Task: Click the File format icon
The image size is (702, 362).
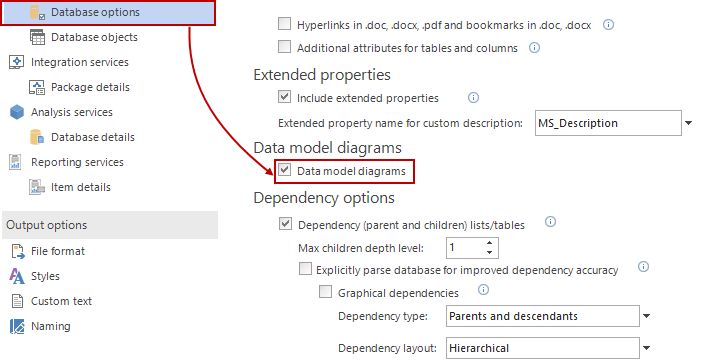Action: point(17,251)
